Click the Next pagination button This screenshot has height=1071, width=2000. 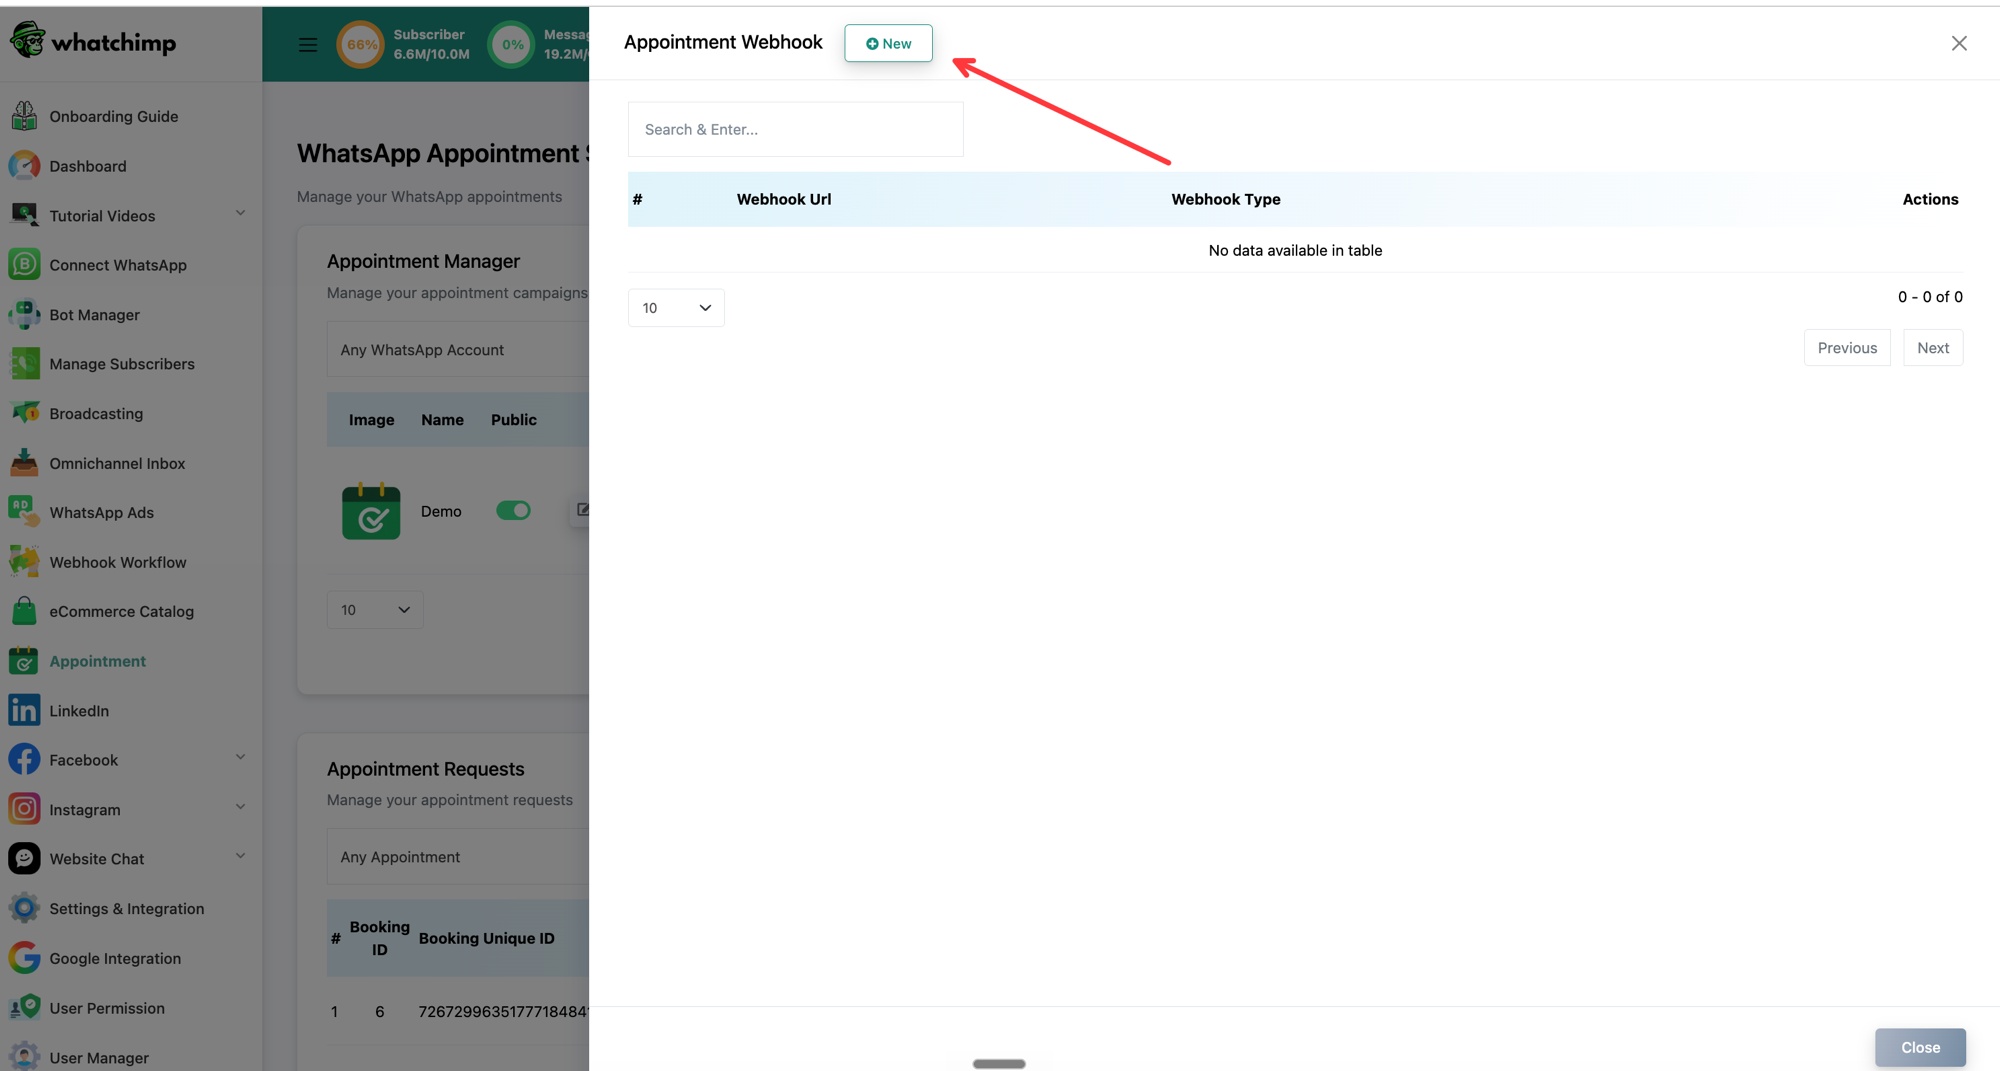(x=1933, y=347)
